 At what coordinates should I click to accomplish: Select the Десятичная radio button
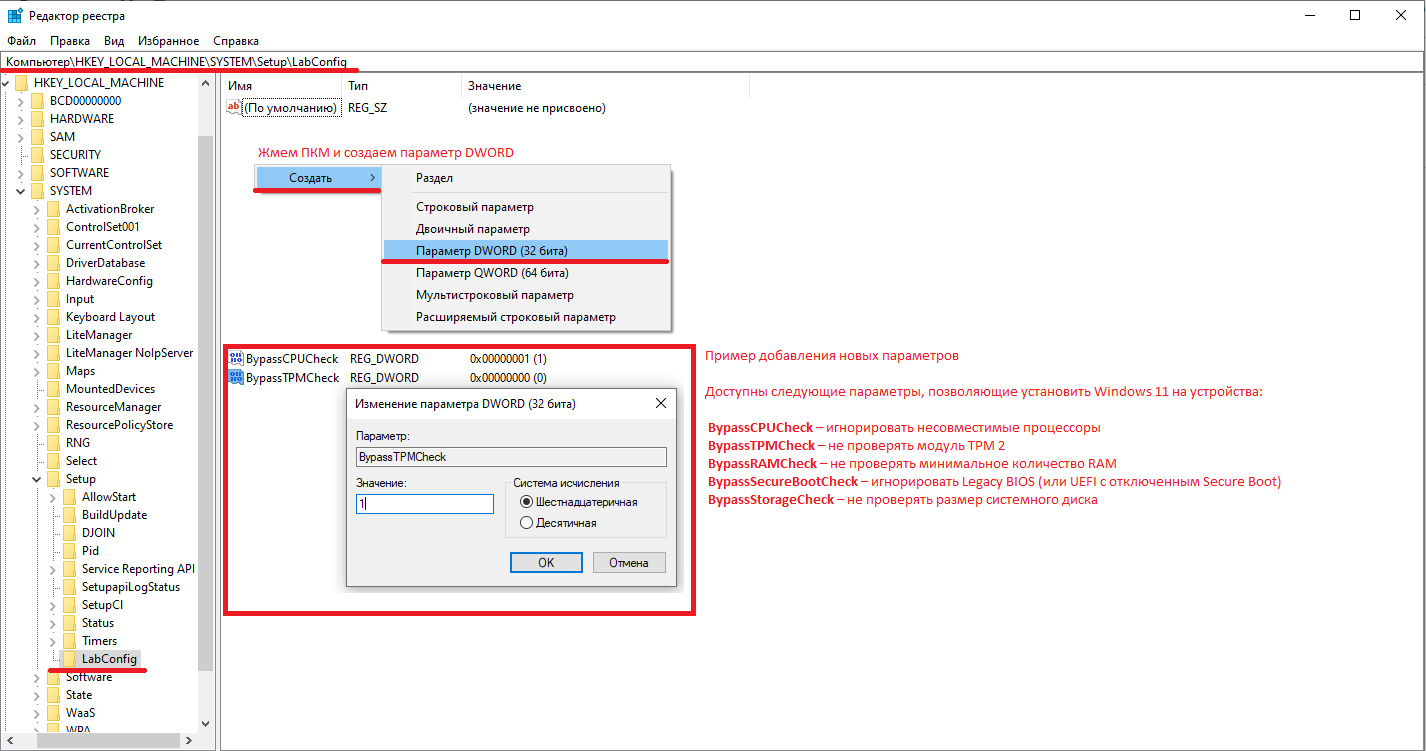click(527, 522)
